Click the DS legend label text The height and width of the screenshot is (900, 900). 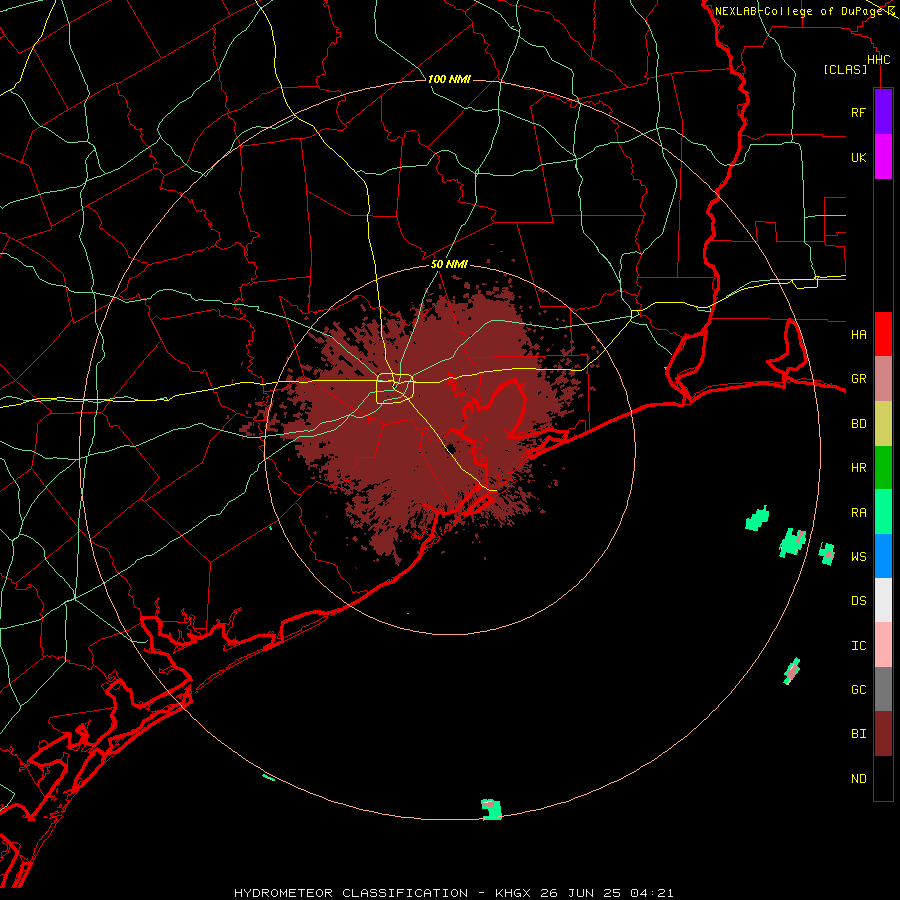[x=858, y=601]
